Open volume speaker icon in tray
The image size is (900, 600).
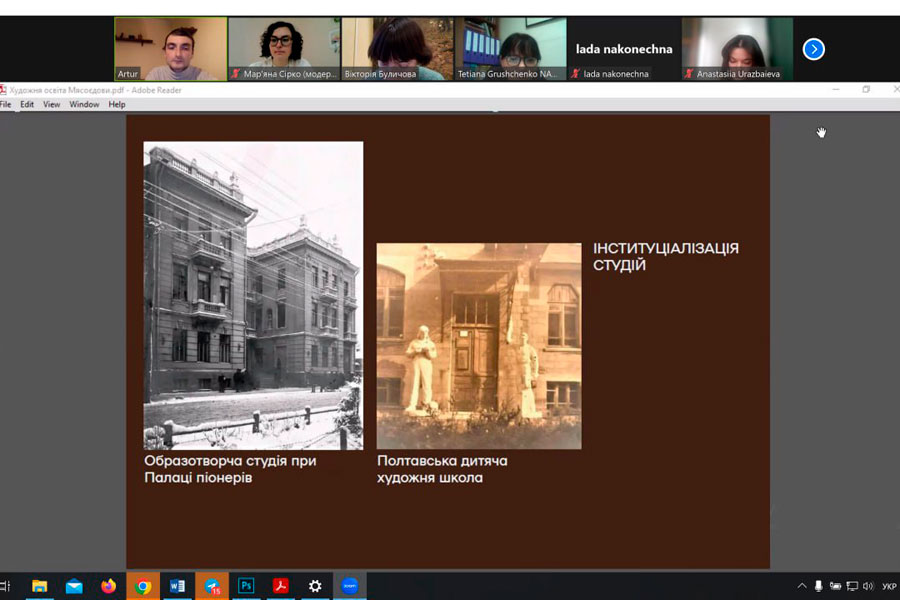coord(868,586)
